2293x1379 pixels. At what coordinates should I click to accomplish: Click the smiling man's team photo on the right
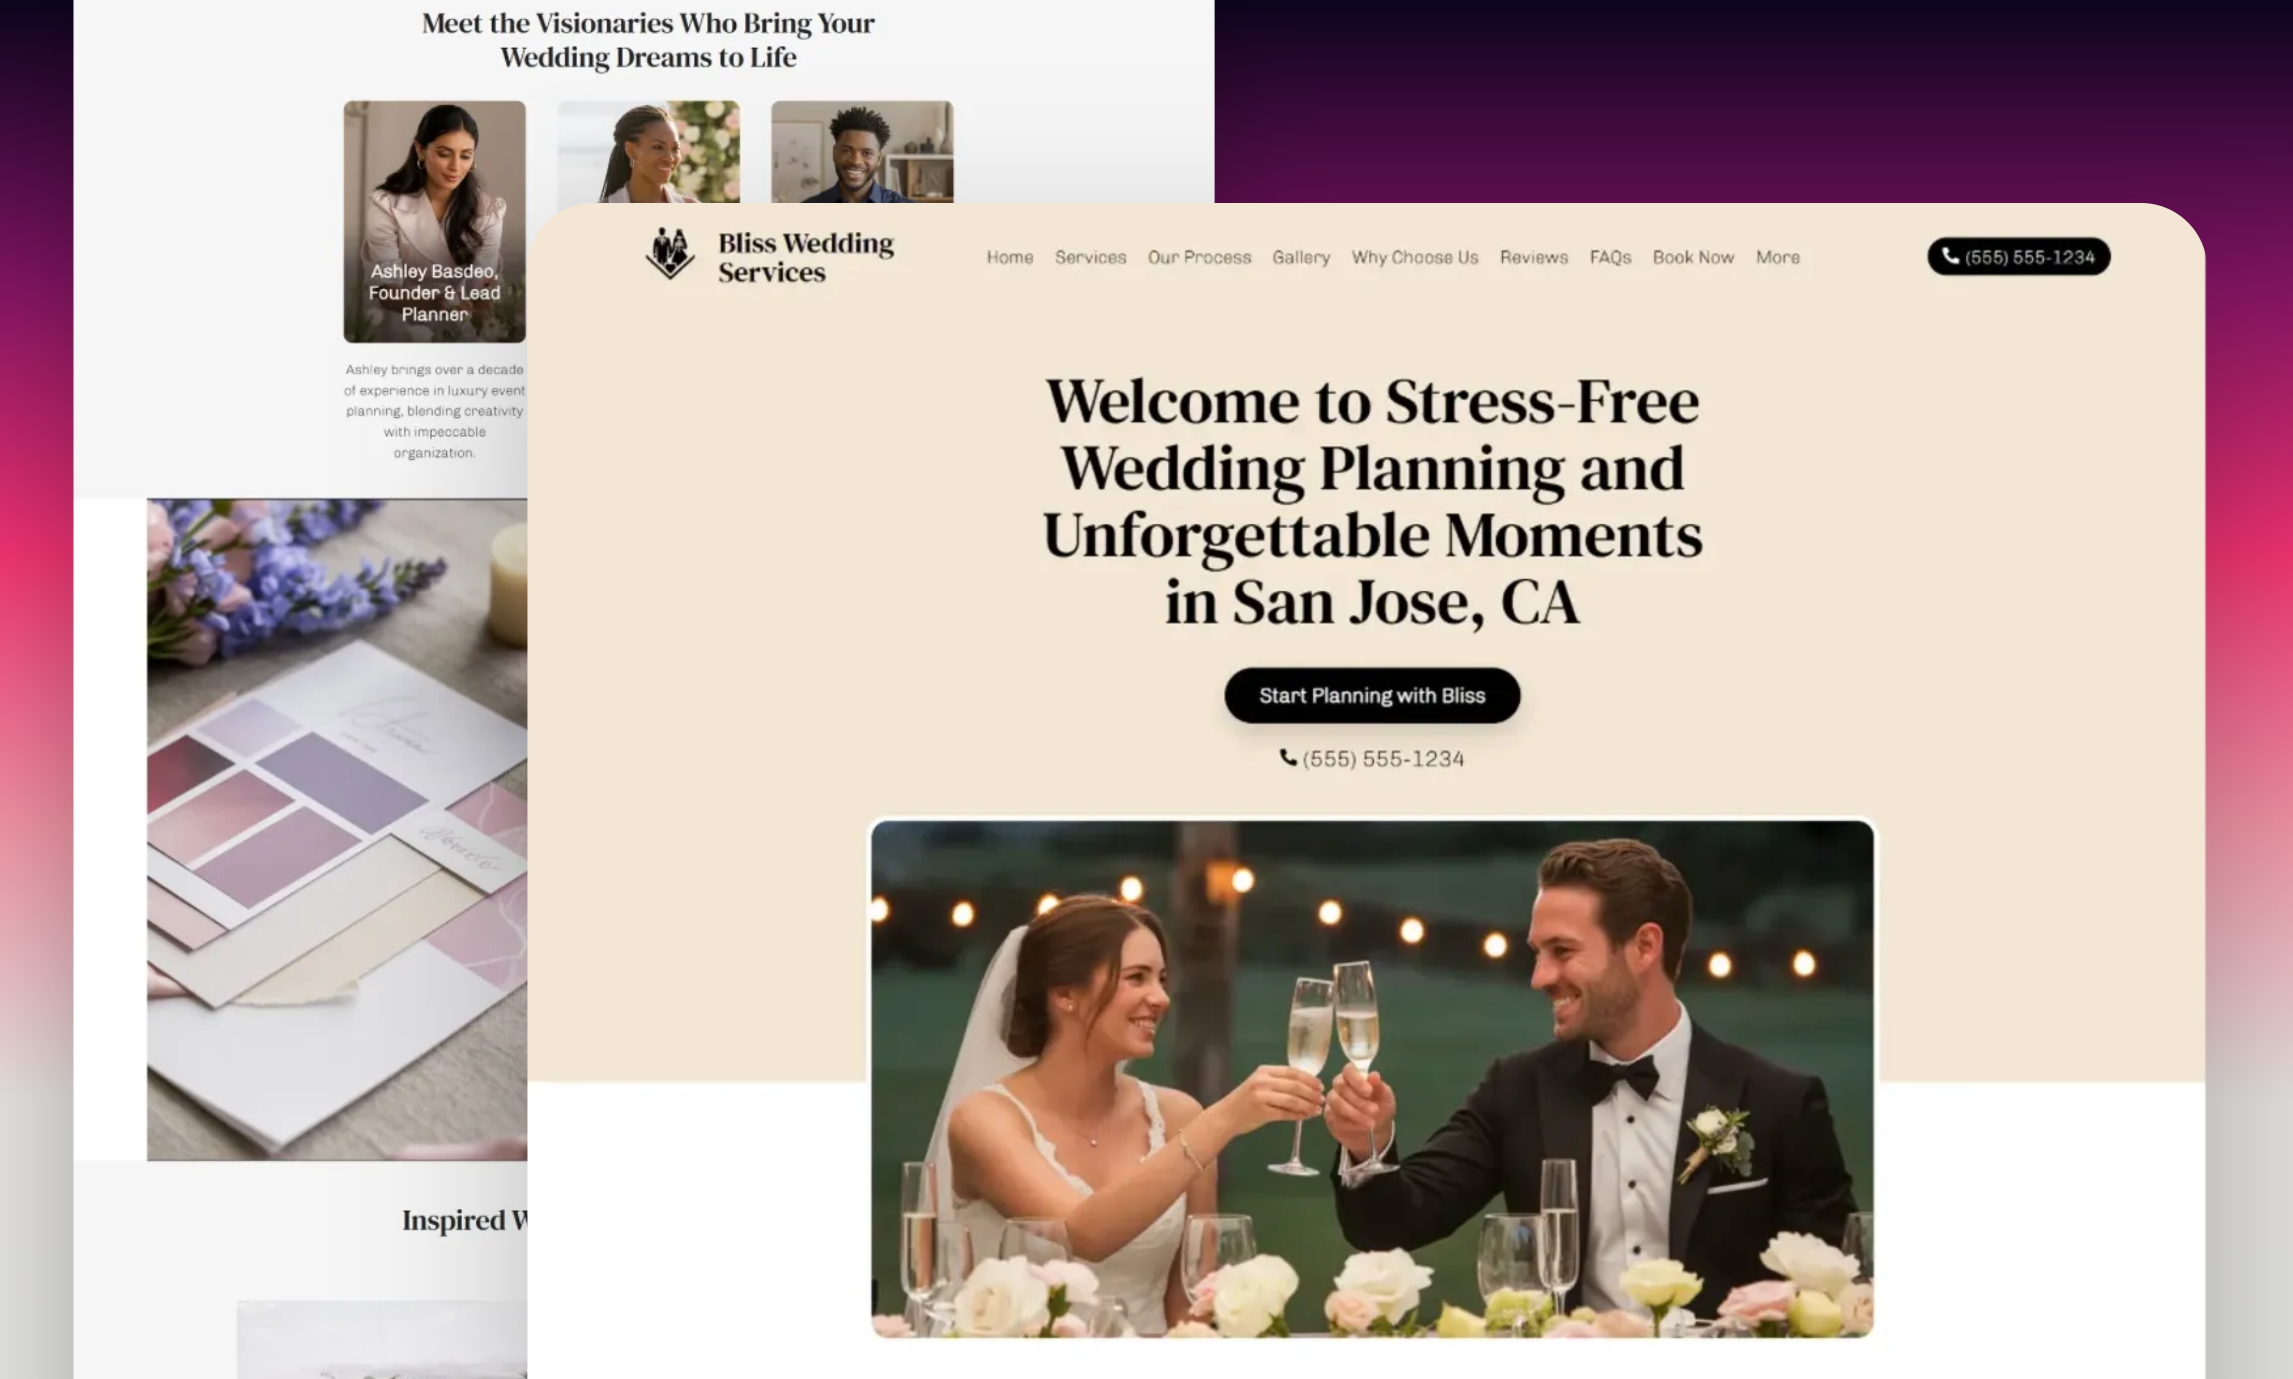tap(862, 155)
